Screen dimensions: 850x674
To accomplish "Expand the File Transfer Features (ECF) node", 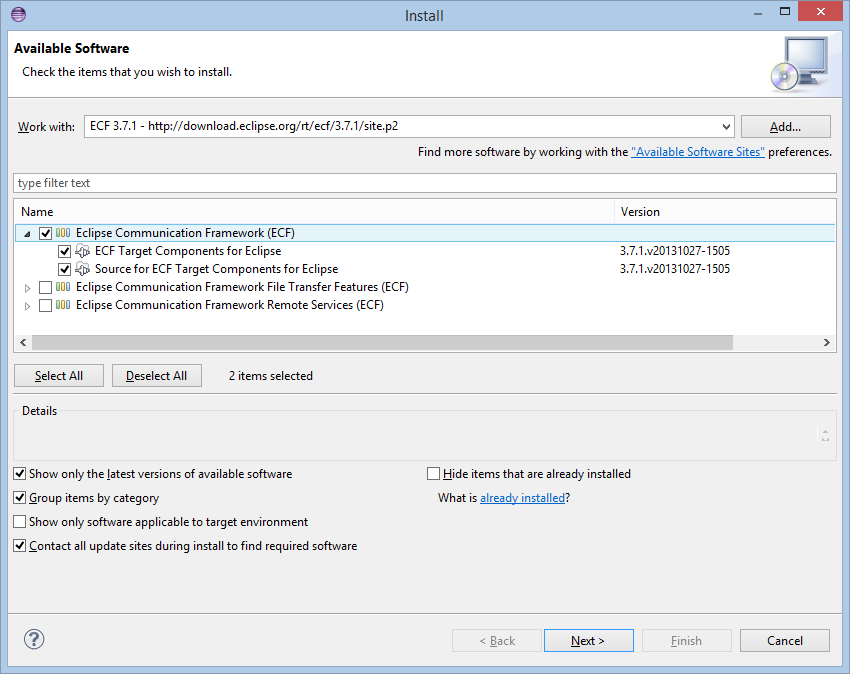I will pyautogui.click(x=27, y=288).
